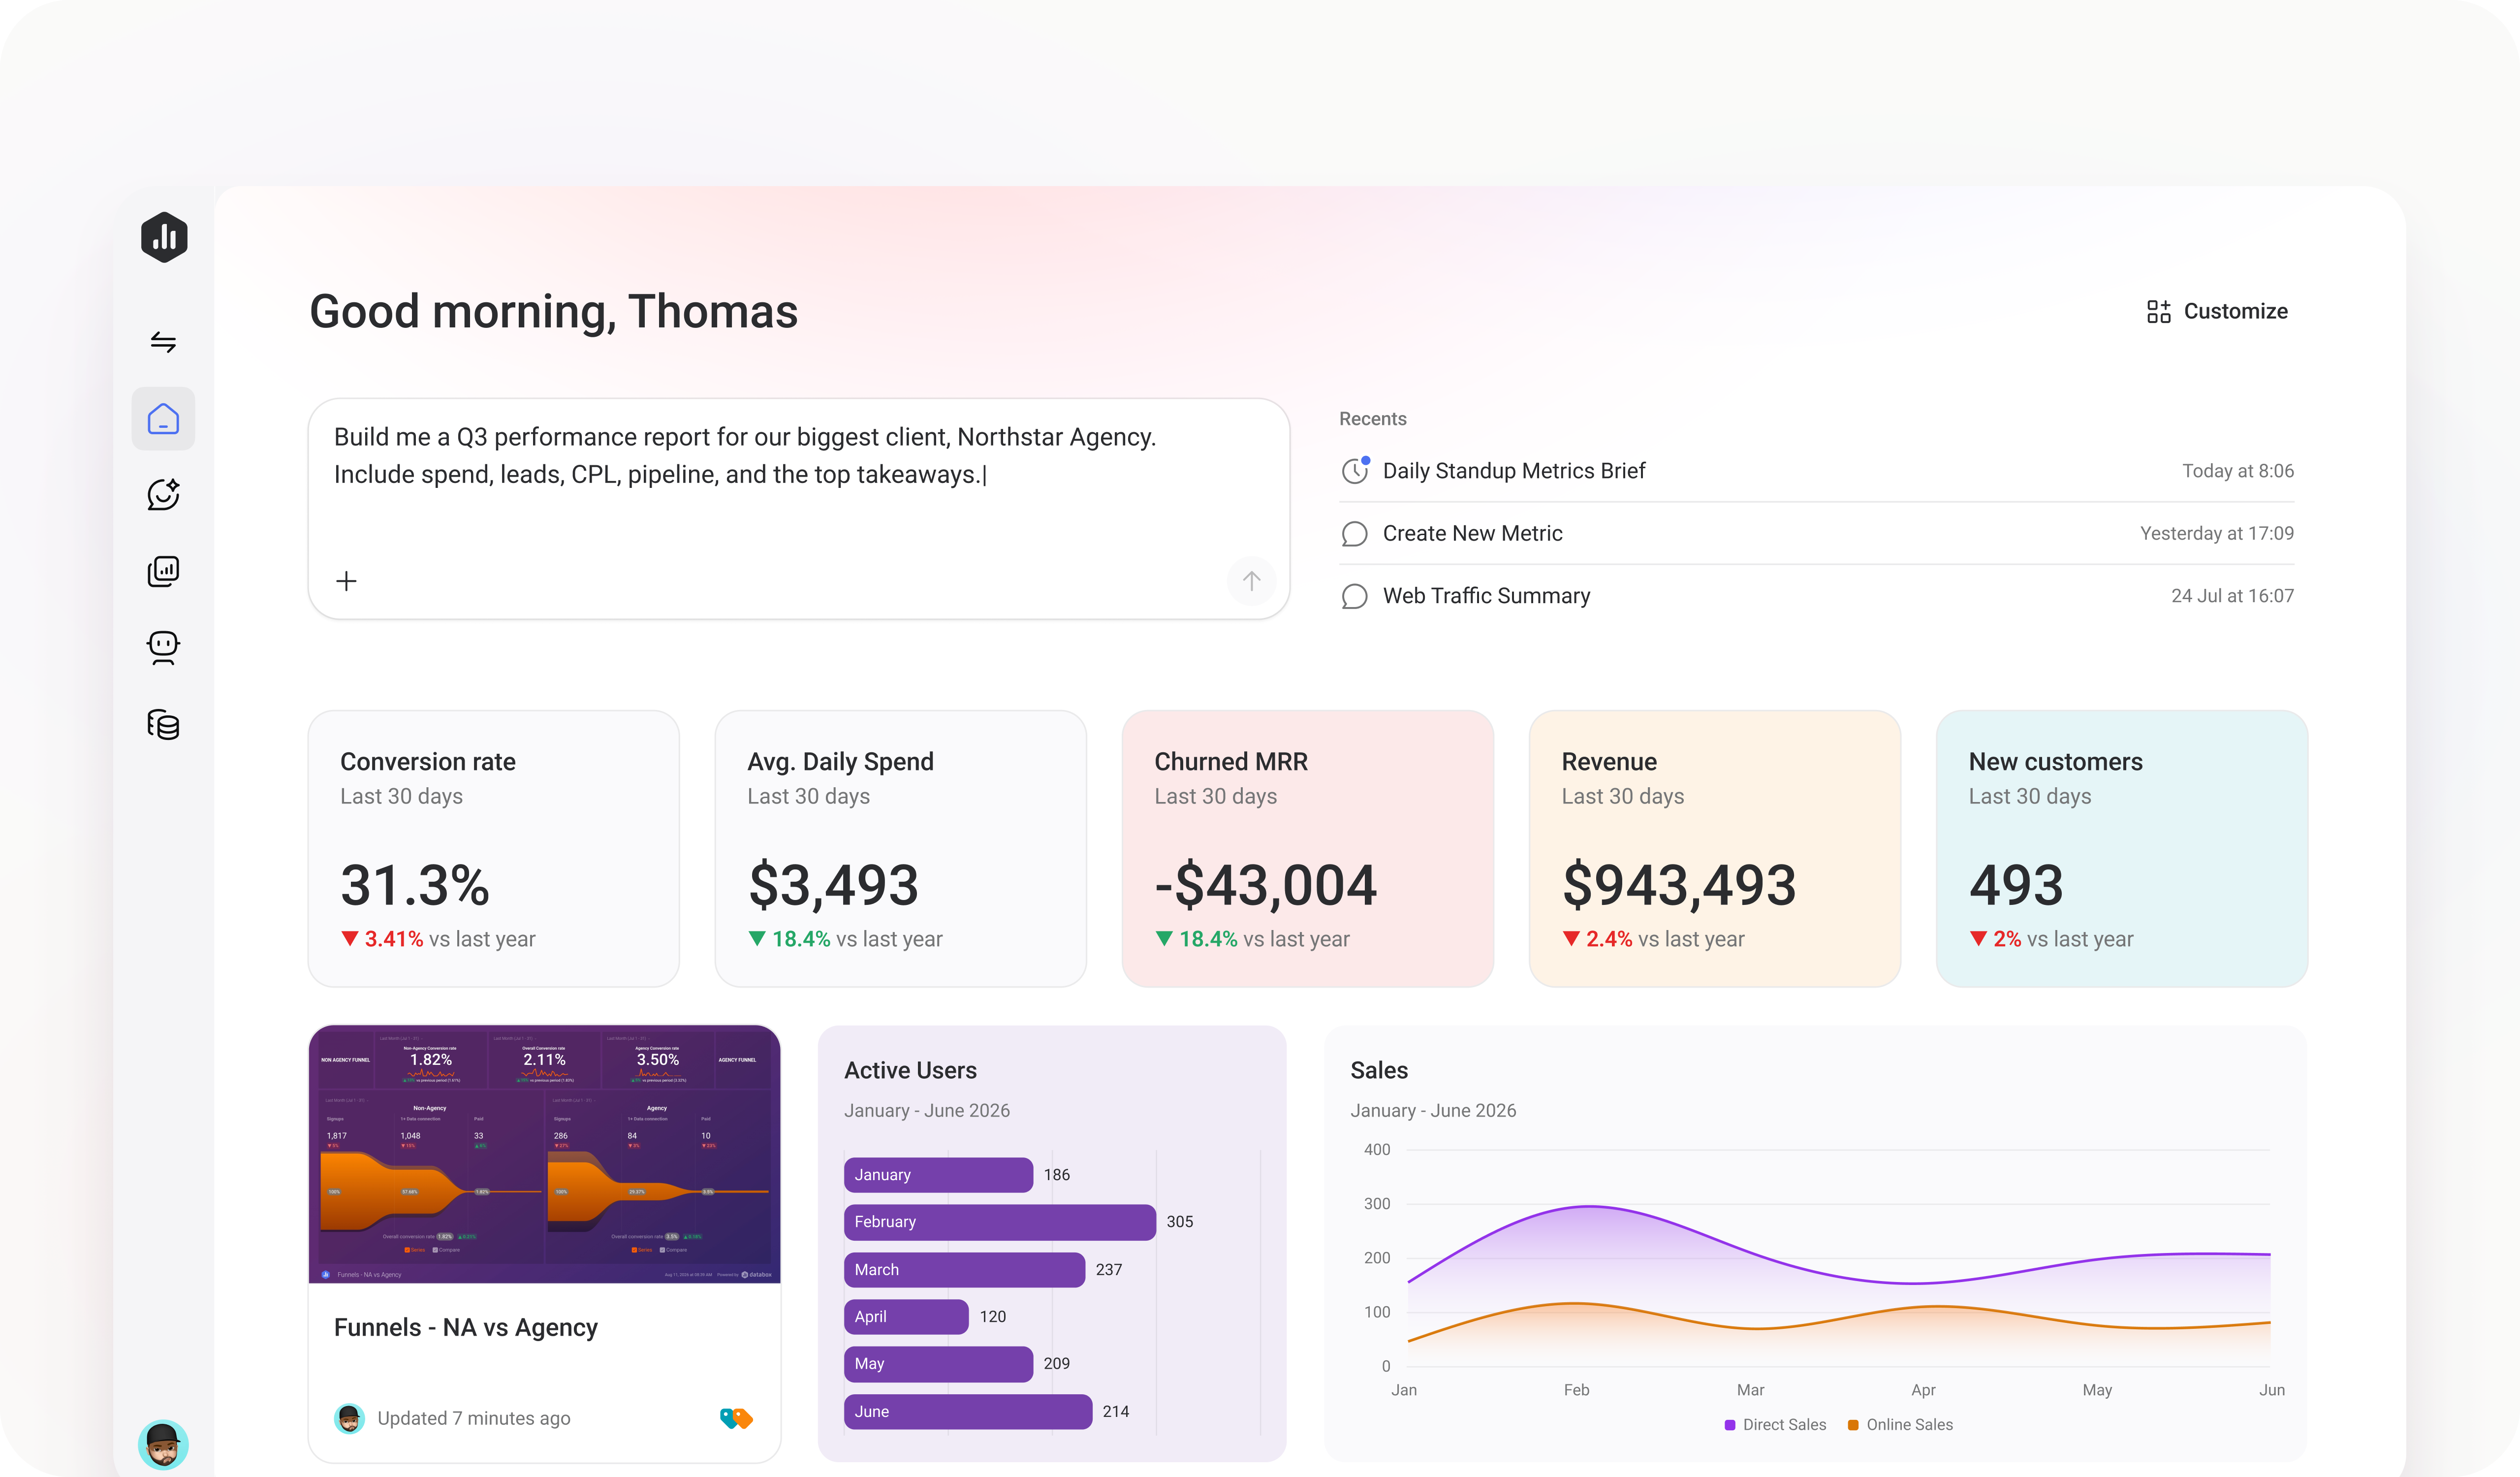Focus the Q3 performance report prompt field
Viewport: 2520px width, 1477px height.
point(798,508)
